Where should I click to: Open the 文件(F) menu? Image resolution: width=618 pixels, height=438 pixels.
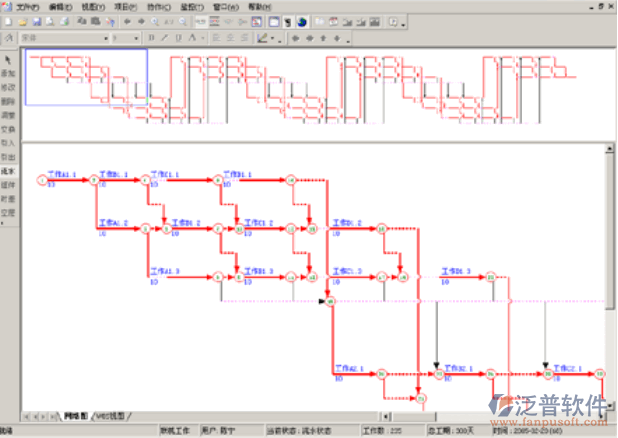tap(27, 6)
